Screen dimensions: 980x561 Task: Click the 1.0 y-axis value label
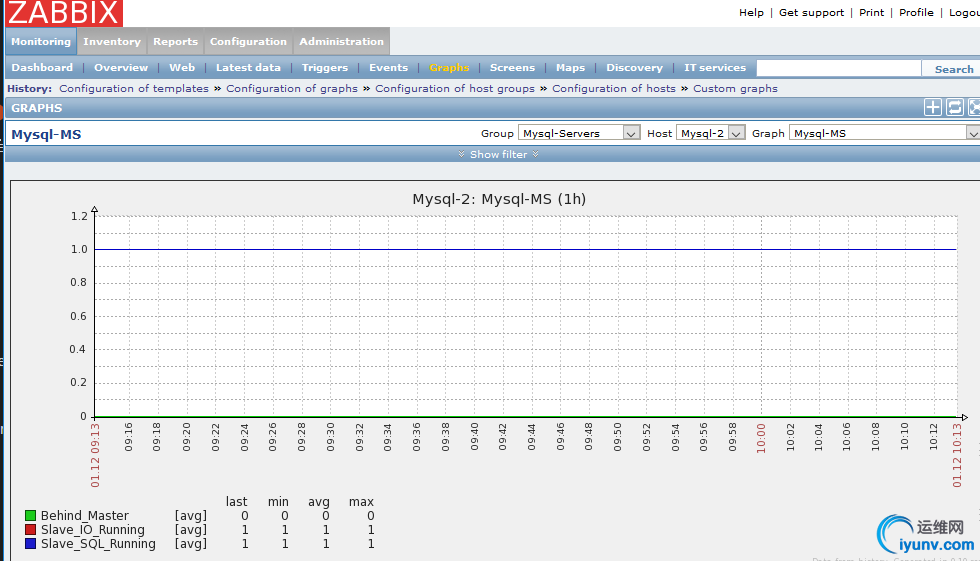pyautogui.click(x=79, y=249)
